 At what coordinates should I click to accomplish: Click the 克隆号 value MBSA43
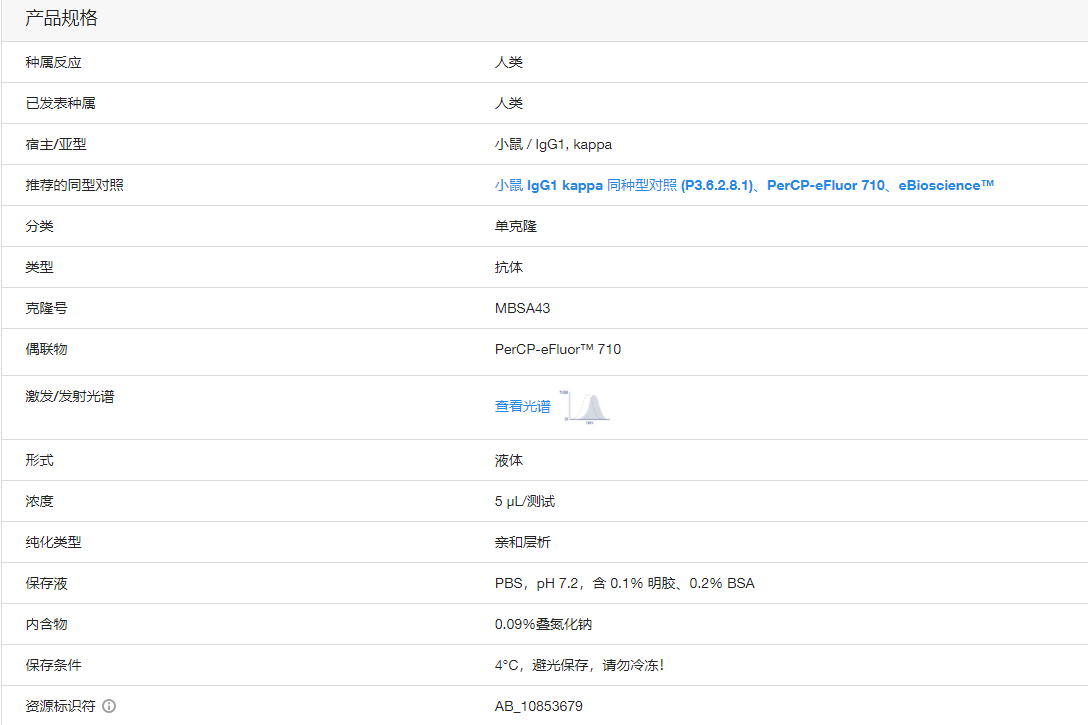point(522,308)
